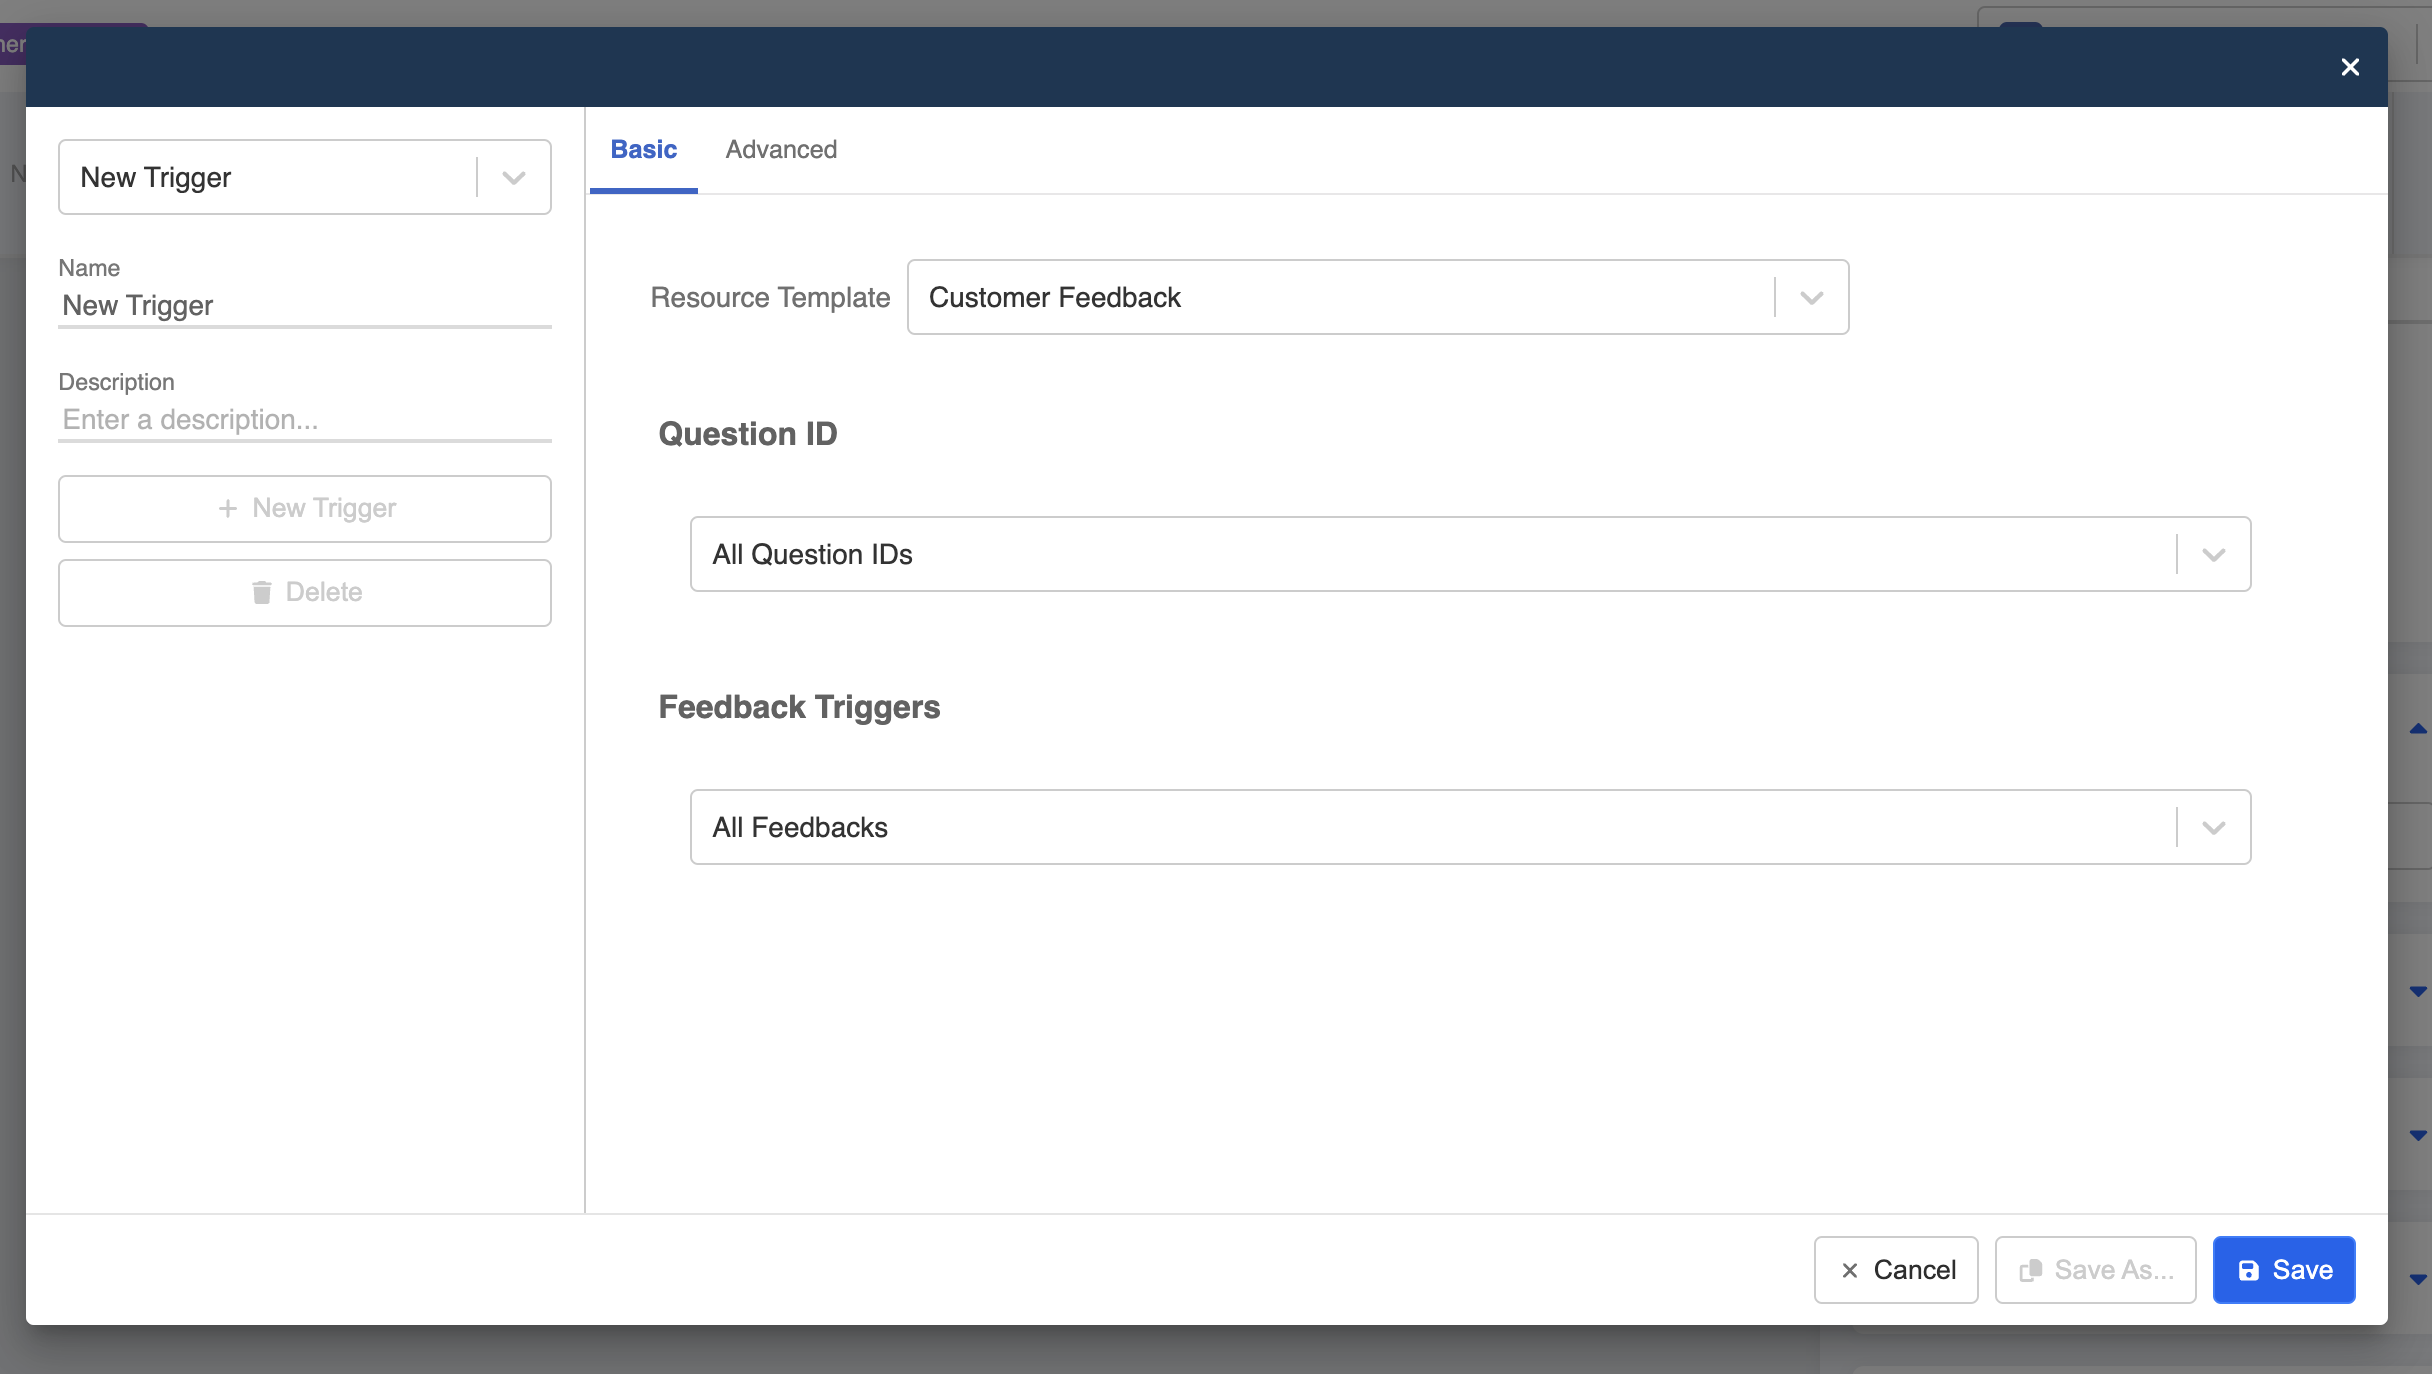Click the Save As... button
The image size is (2432, 1374).
tap(2096, 1270)
